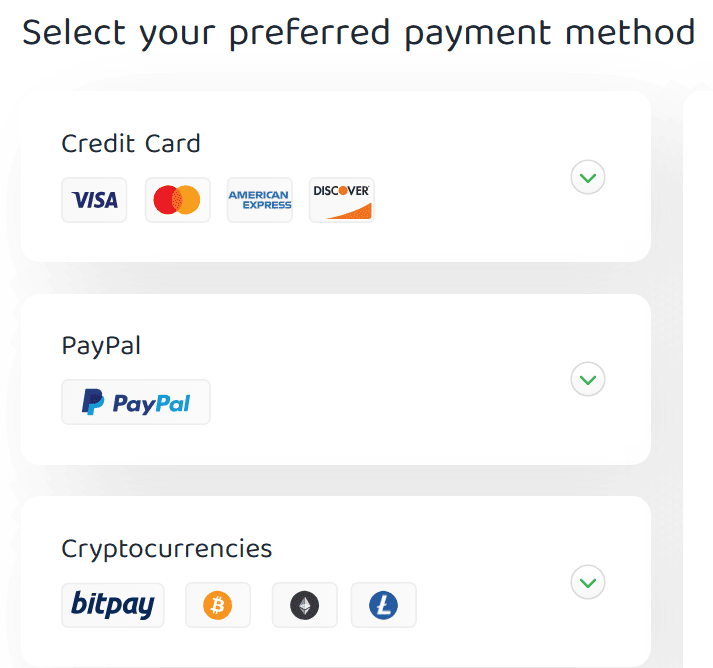This screenshot has width=713, height=668.
Task: Click the Discover card logo
Action: [342, 200]
